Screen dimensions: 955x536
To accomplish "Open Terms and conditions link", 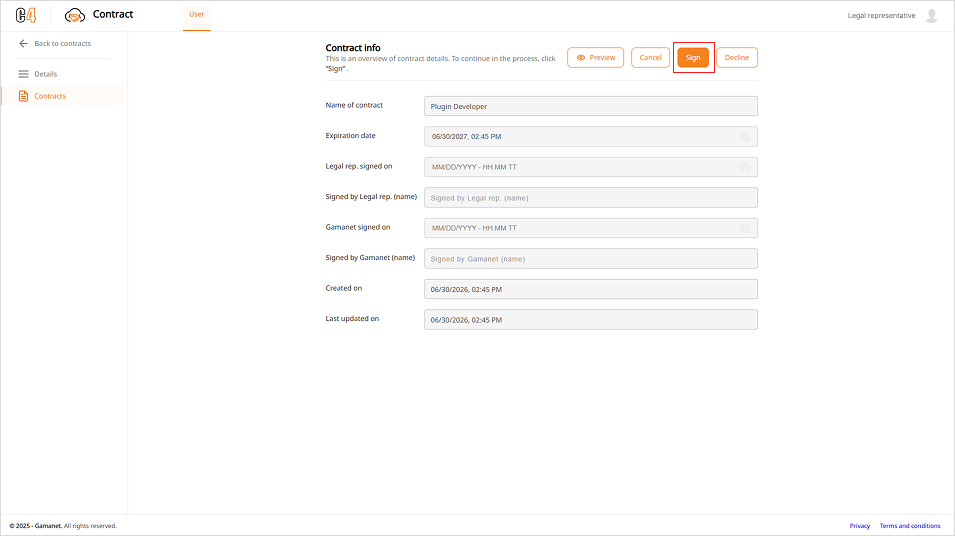I will [910, 526].
